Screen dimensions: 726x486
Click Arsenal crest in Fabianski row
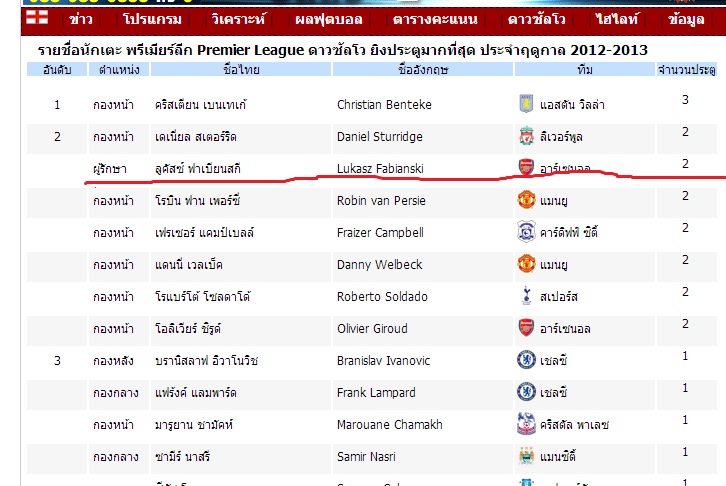(526, 167)
